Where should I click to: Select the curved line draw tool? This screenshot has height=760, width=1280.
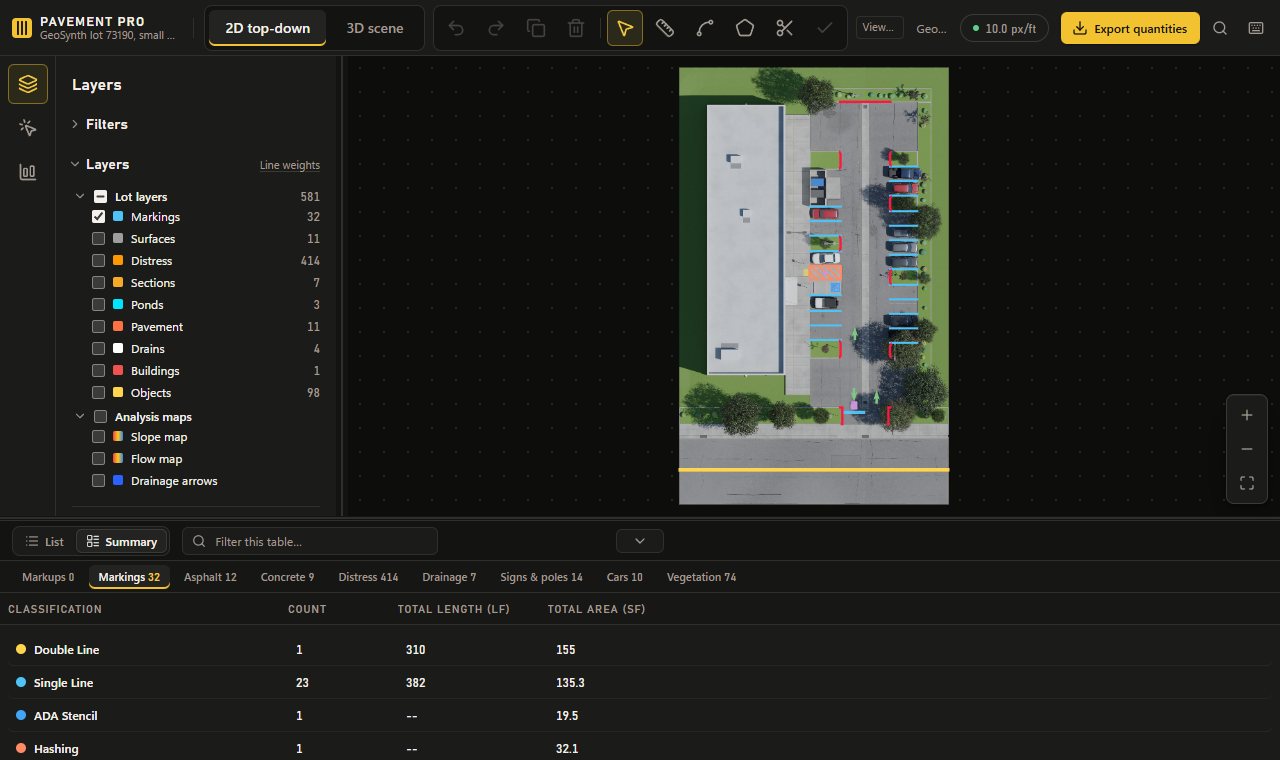[x=705, y=28]
